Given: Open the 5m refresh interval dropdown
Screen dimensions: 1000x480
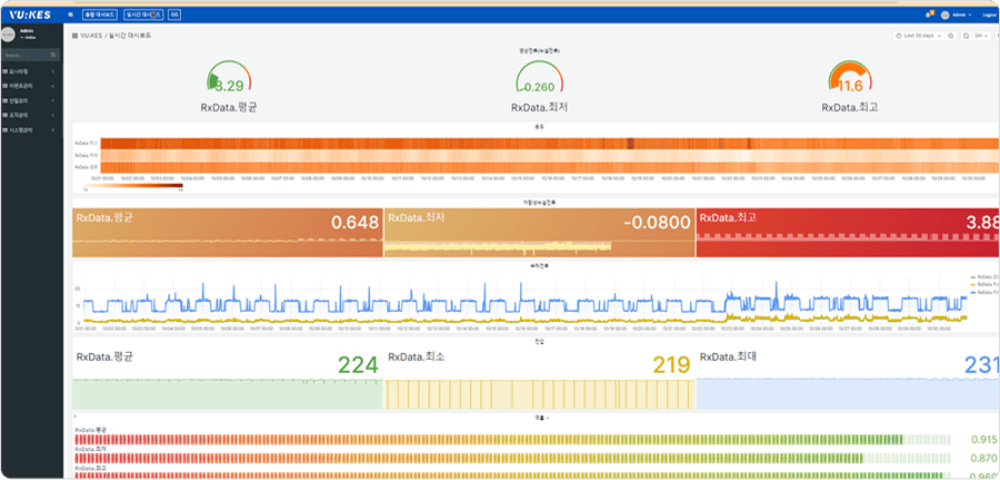Looking at the screenshot, I should tap(983, 36).
